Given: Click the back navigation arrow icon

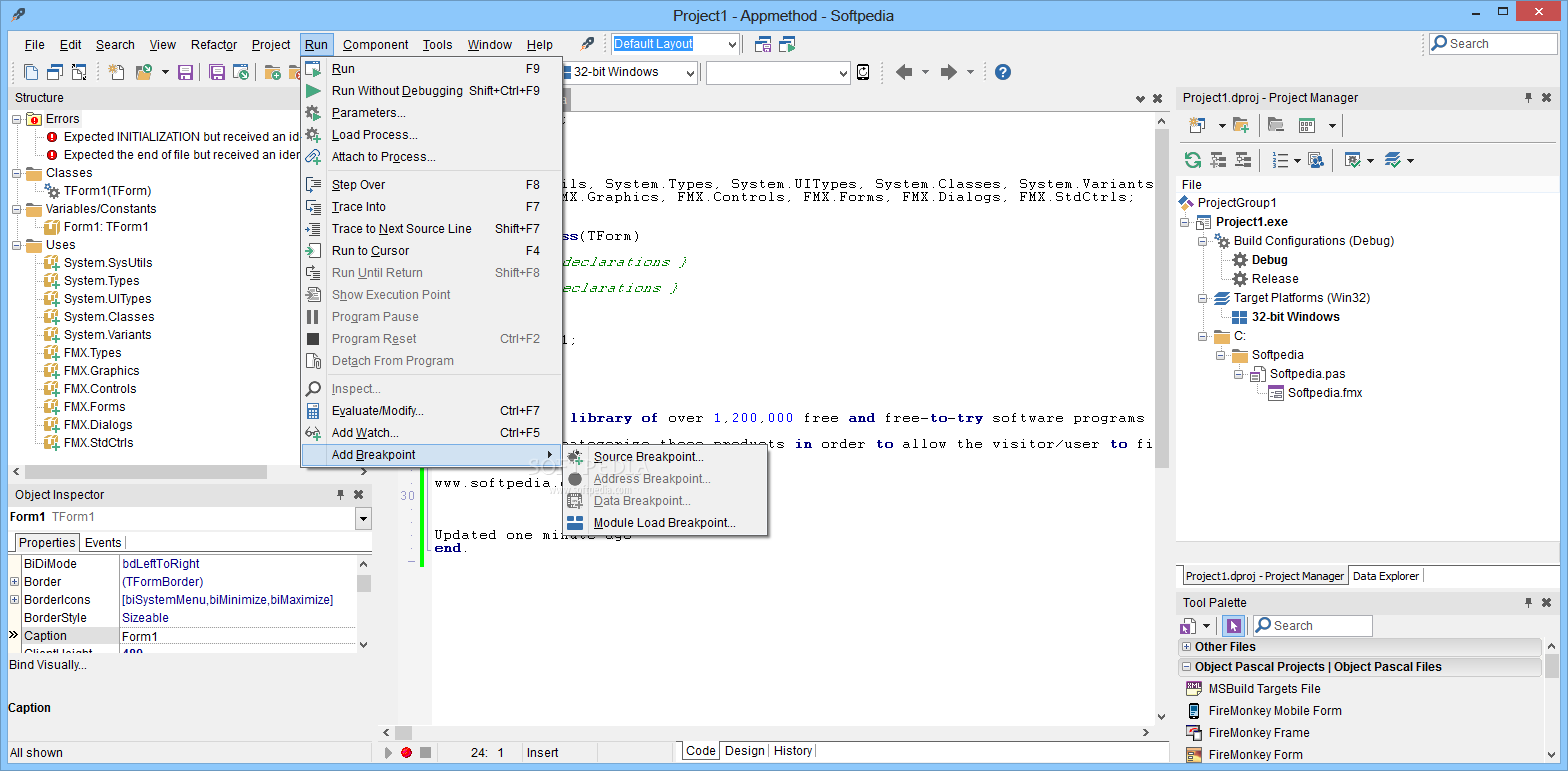Looking at the screenshot, I should tap(904, 72).
